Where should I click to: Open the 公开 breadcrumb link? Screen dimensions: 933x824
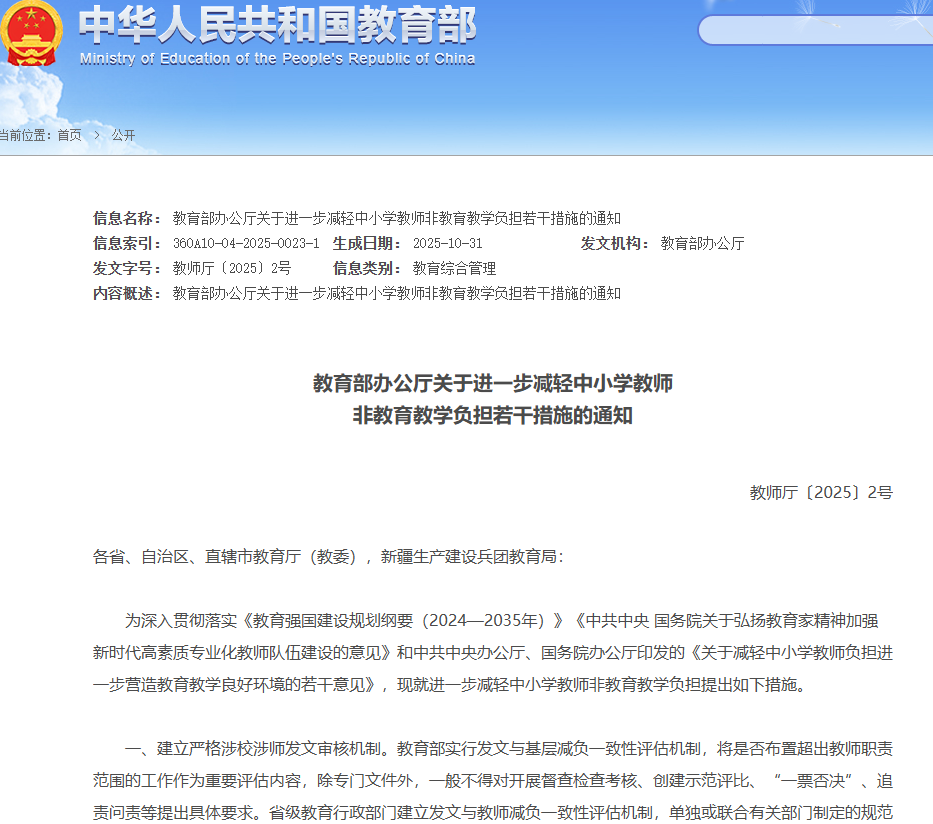coord(123,135)
